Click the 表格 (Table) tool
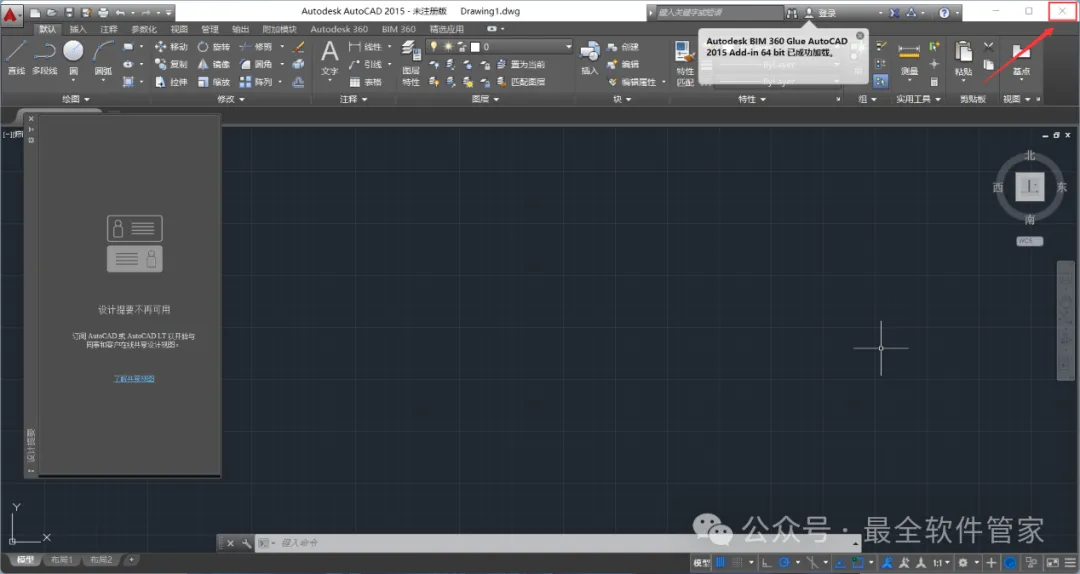Image resolution: width=1080 pixels, height=574 pixels. tap(365, 82)
